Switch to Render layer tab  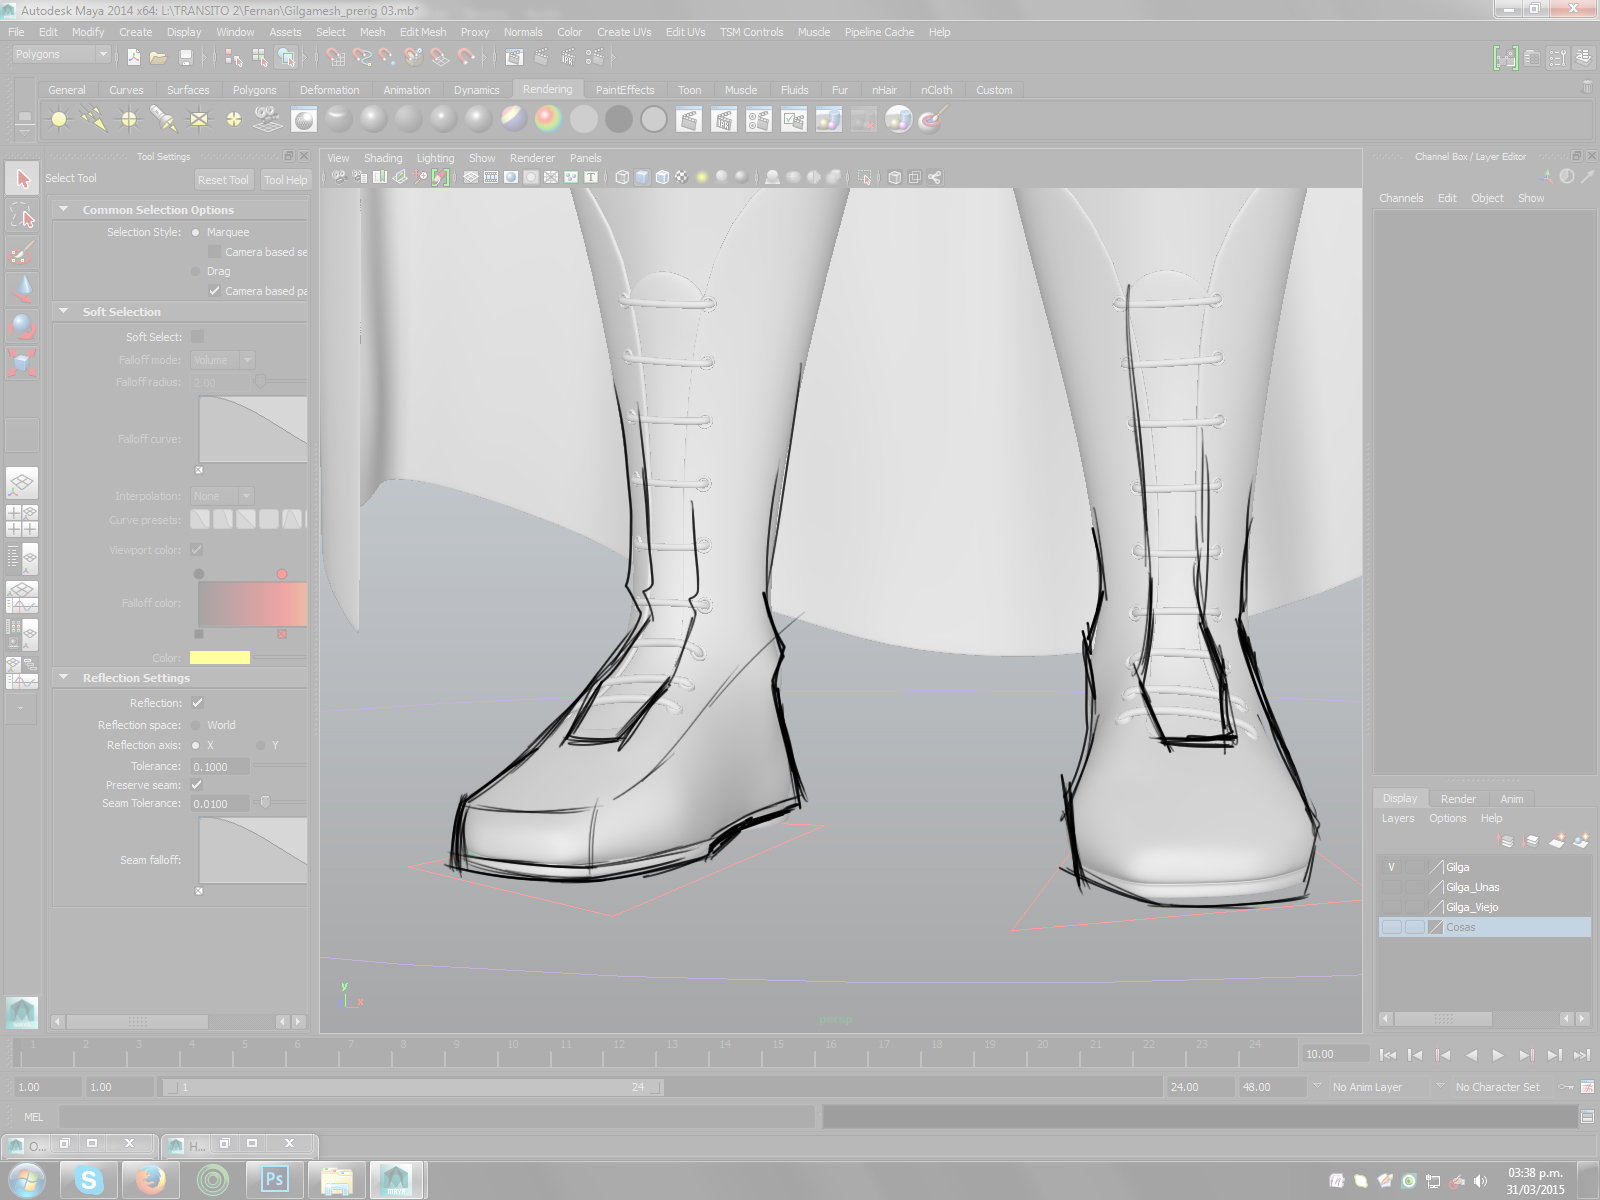coord(1458,799)
